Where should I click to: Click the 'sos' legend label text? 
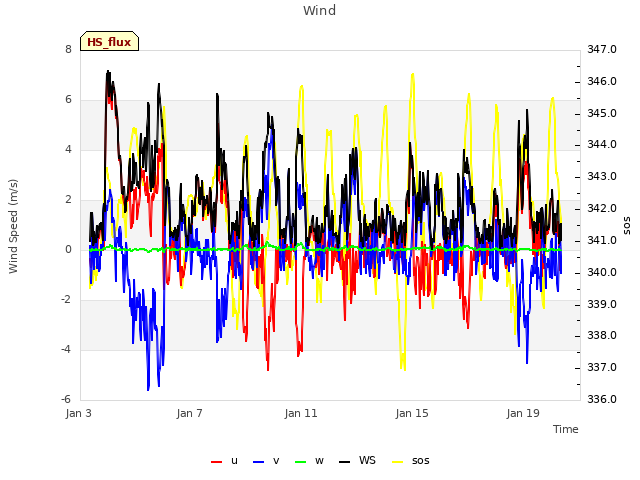pos(421,461)
